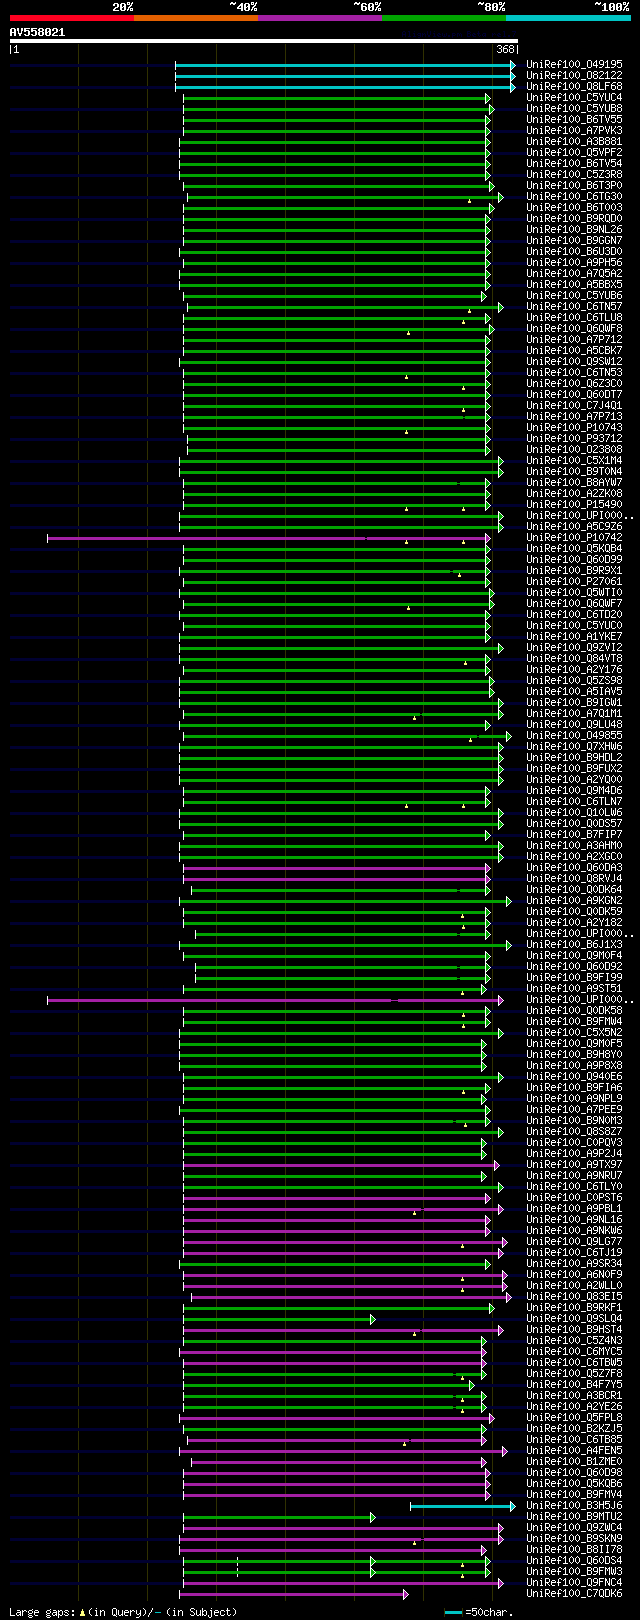Click the purple ~60% identity legend segment
The width and height of the screenshot is (640, 1620).
(x=319, y=18)
